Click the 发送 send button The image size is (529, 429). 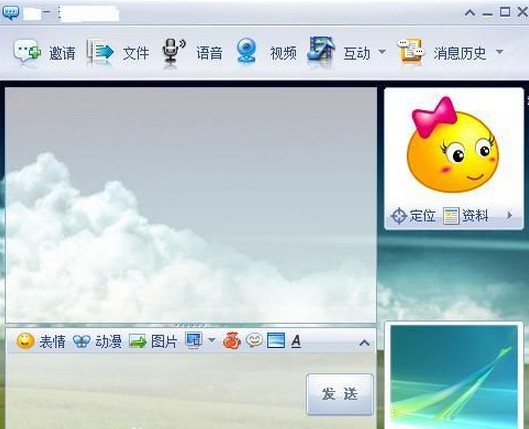coord(340,394)
